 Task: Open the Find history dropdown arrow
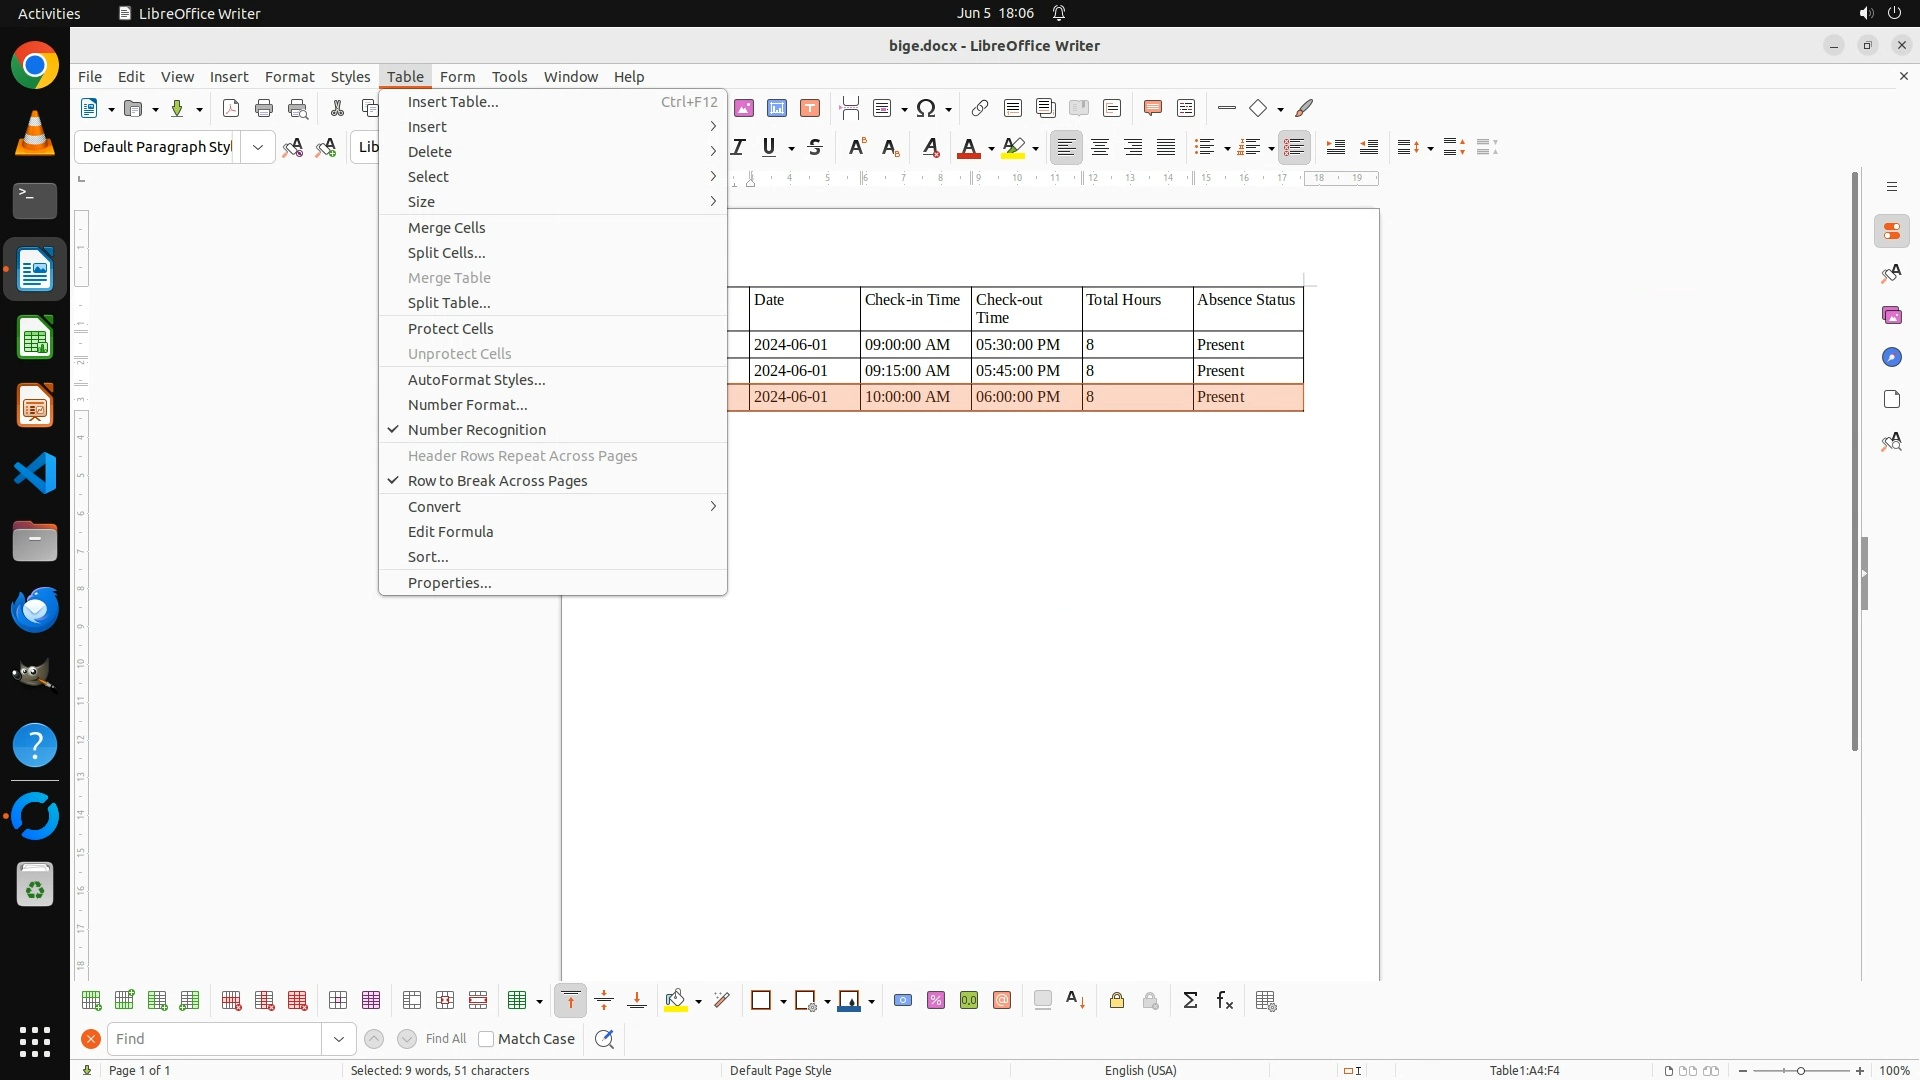pyautogui.click(x=339, y=1039)
